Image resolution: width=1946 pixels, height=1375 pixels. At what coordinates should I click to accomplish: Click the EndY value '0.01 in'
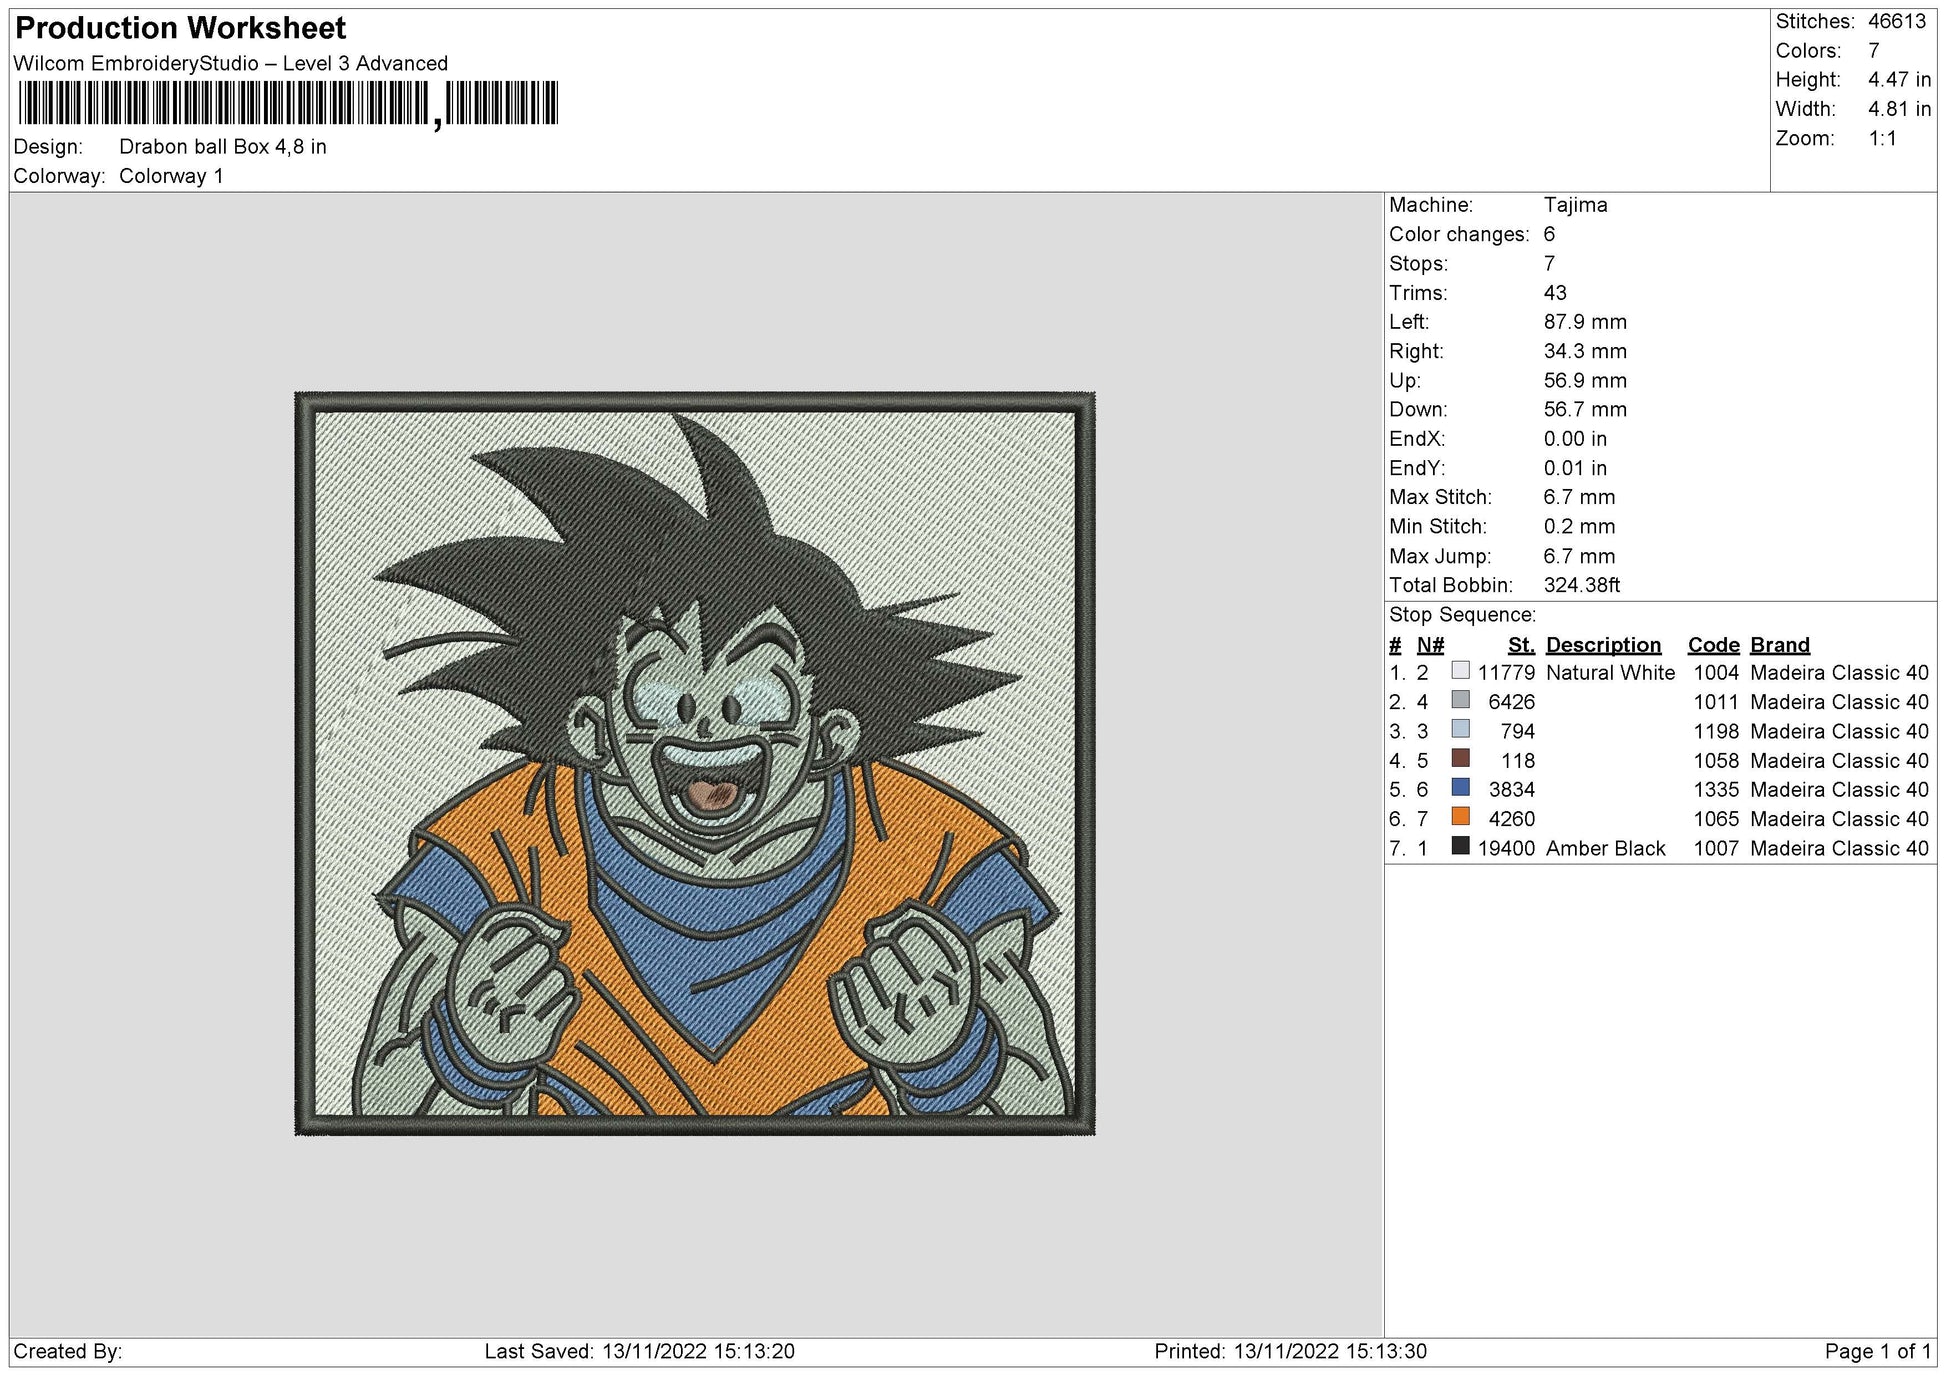tap(1575, 468)
